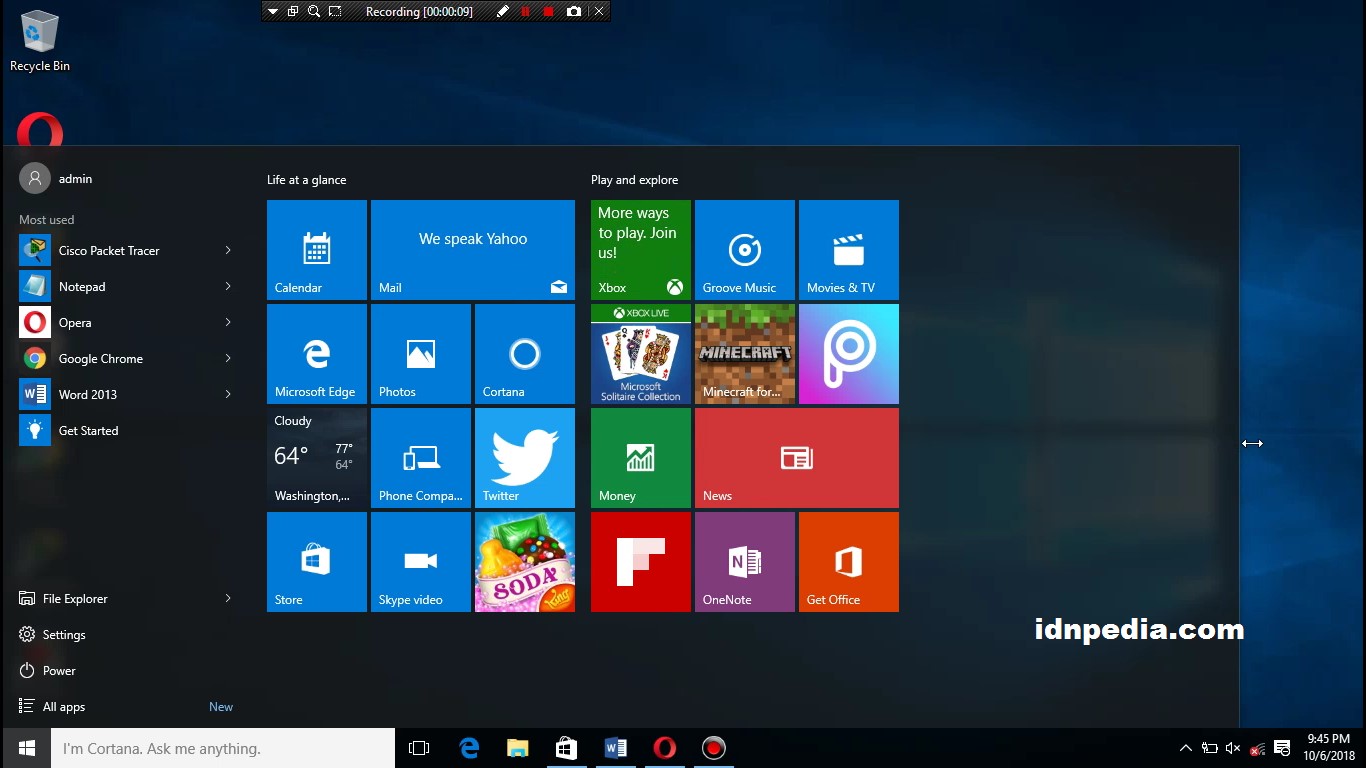The image size is (1366, 768).
Task: Open the Store from the taskbar
Action: pyautogui.click(x=566, y=748)
